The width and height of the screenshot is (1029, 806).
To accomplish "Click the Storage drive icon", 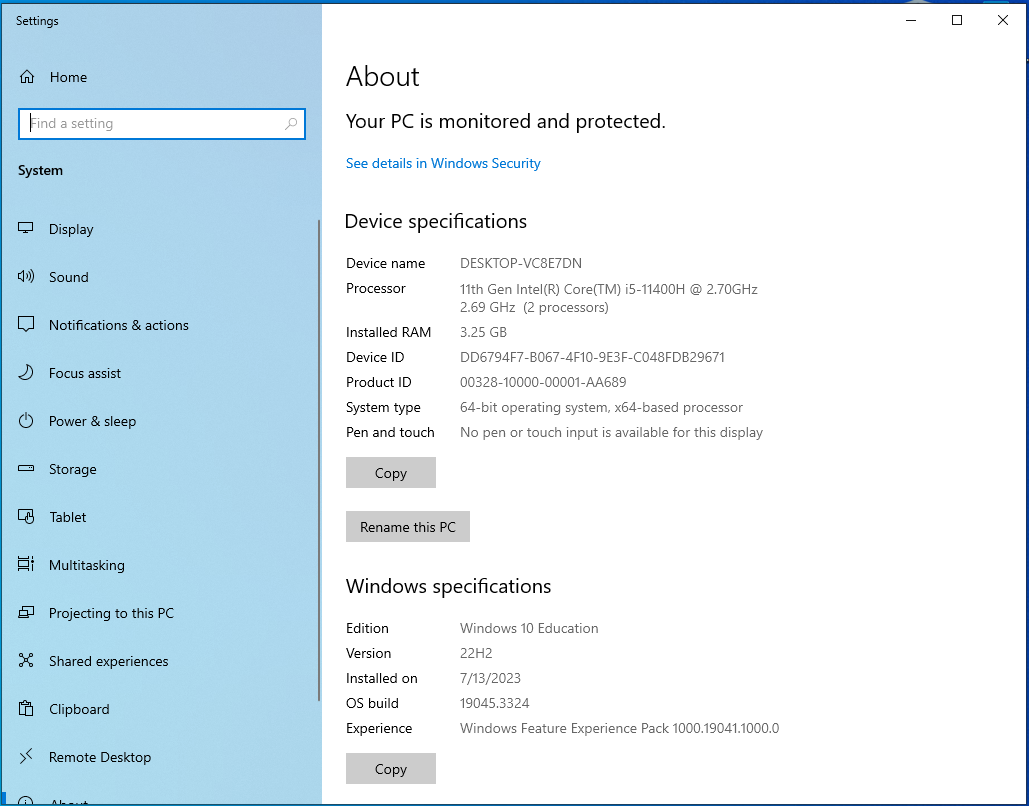I will [27, 469].
